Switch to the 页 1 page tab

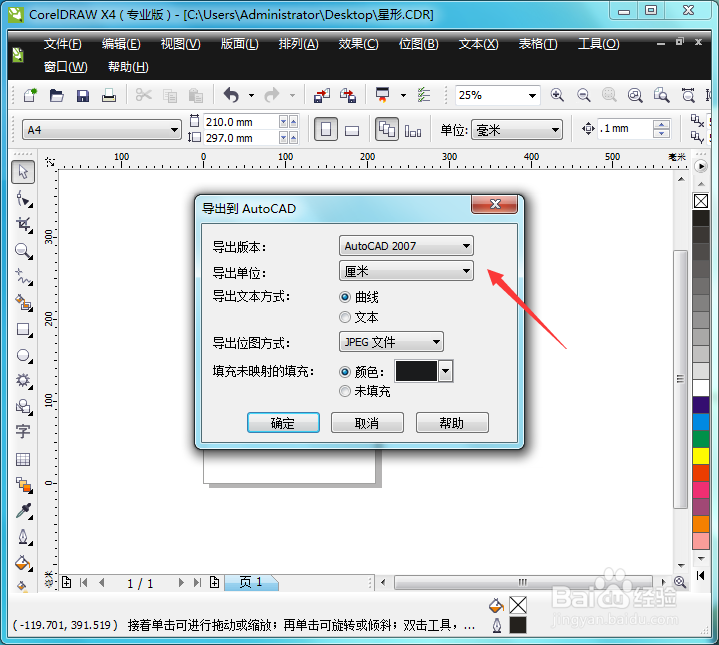tap(251, 582)
